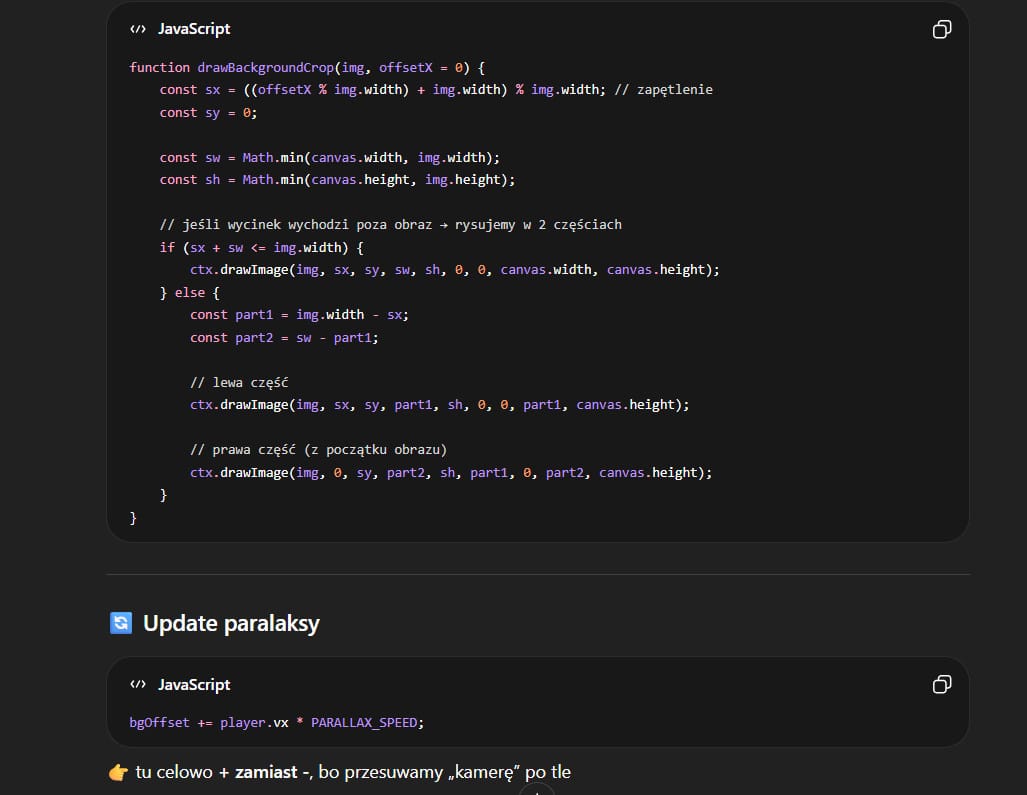Viewport: 1027px width, 795px height.
Task: Click the '// zapętlenie' comment
Action: coord(663,90)
